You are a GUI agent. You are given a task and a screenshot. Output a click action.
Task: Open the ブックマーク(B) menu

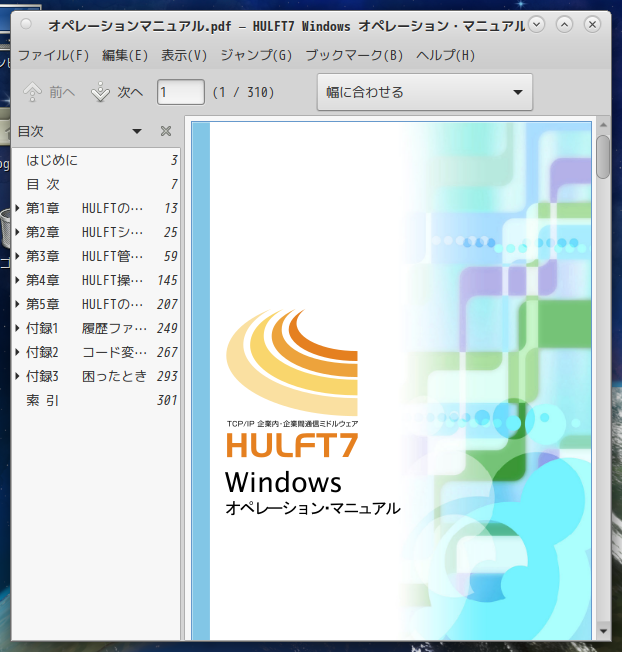click(x=354, y=55)
